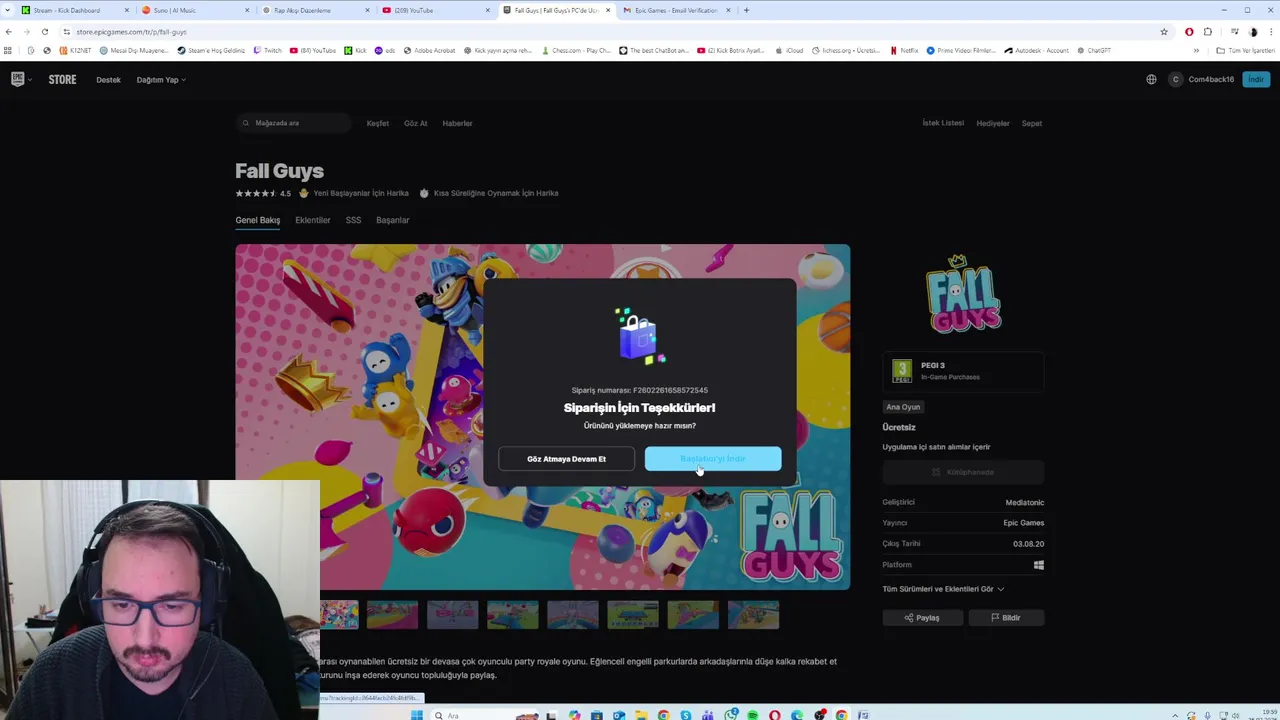1280x720 pixels.
Task: Click the blue download launcher button in dialog
Action: click(x=713, y=459)
